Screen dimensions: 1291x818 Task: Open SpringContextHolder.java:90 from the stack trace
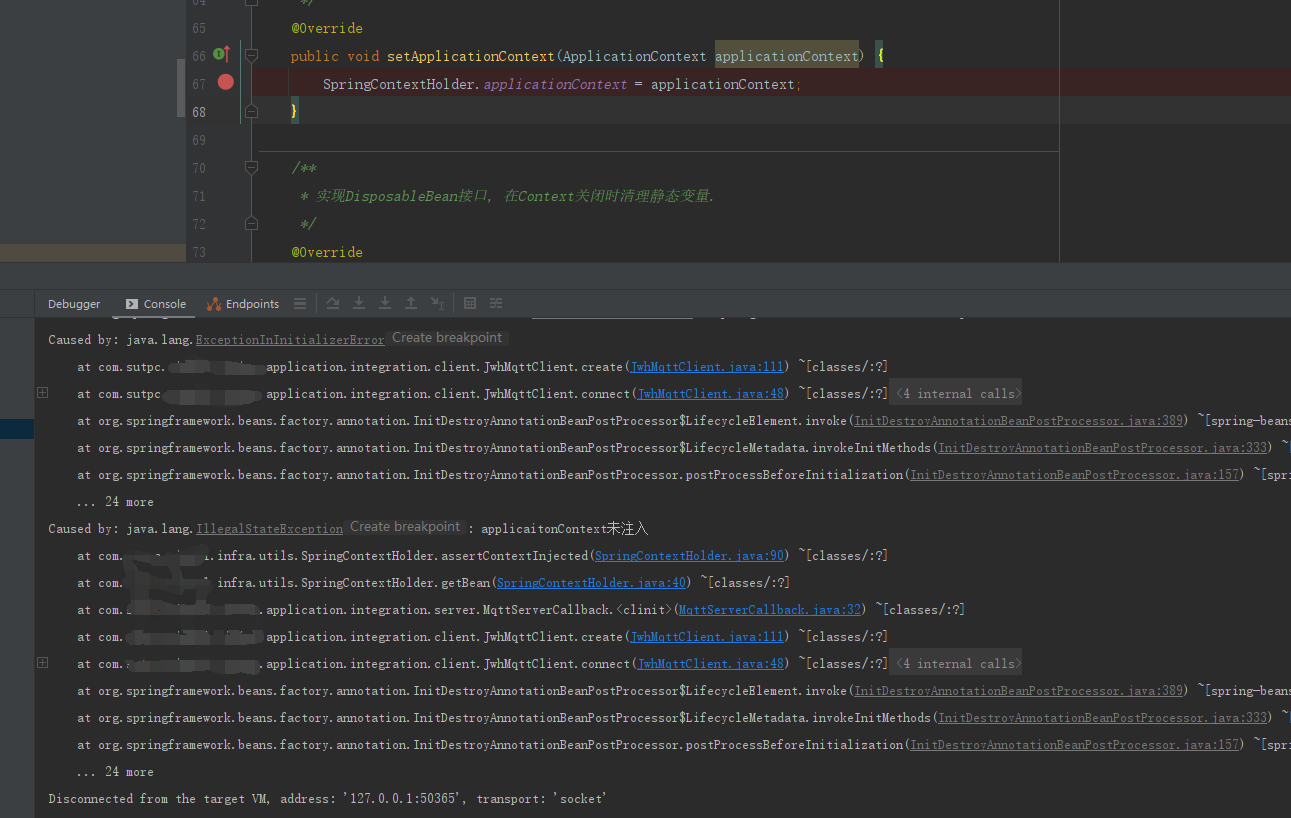(x=688, y=555)
